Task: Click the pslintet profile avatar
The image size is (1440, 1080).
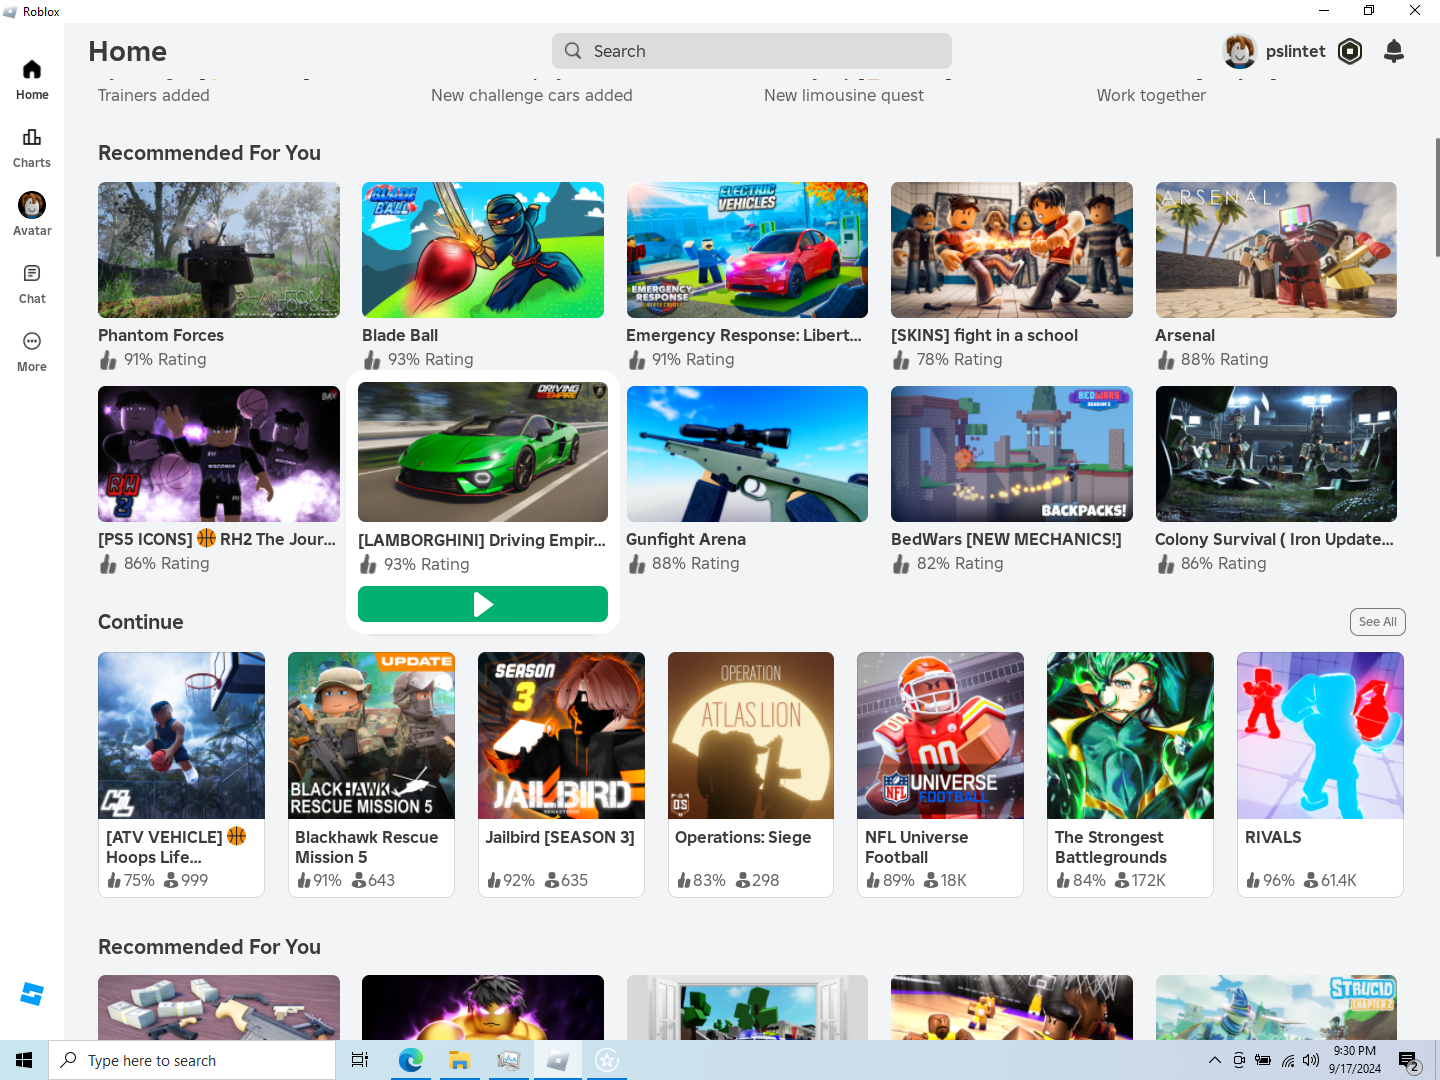Action: click(x=1240, y=51)
